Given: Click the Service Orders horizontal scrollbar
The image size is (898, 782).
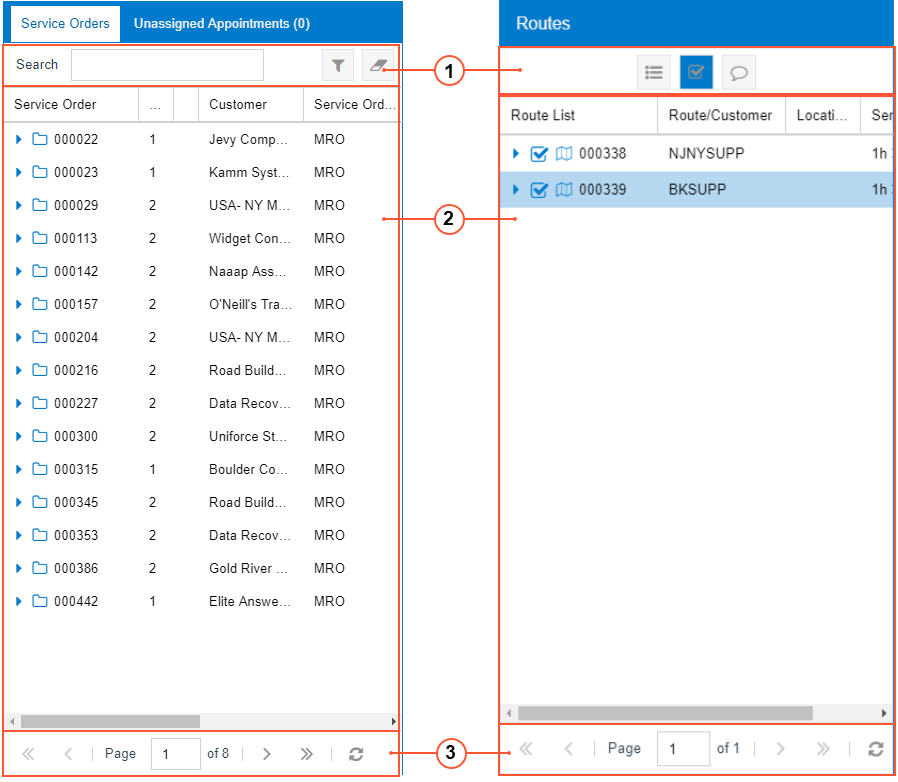Looking at the screenshot, I should point(110,721).
